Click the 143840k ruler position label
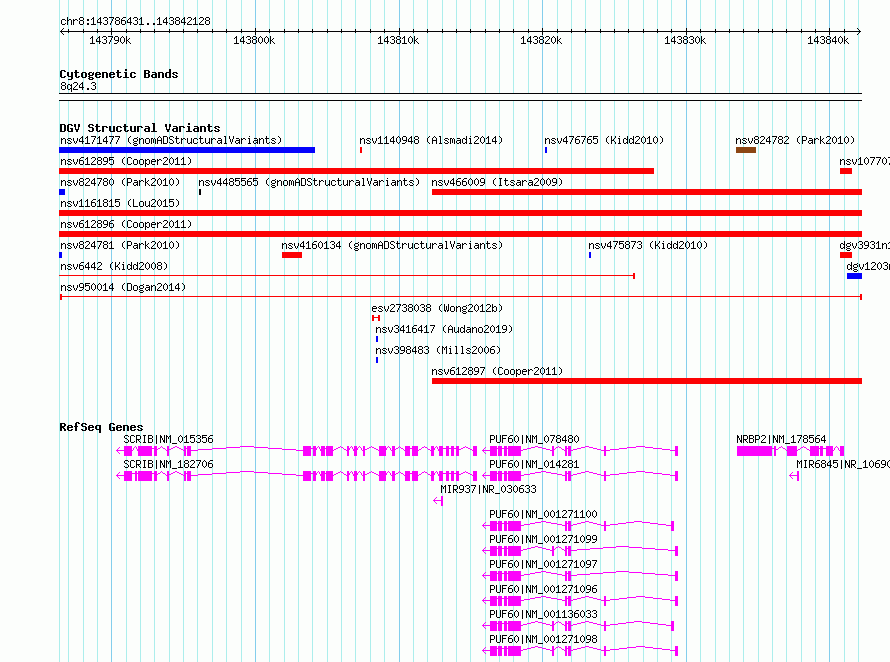Screen dimensions: 890x662 pyautogui.click(x=828, y=40)
